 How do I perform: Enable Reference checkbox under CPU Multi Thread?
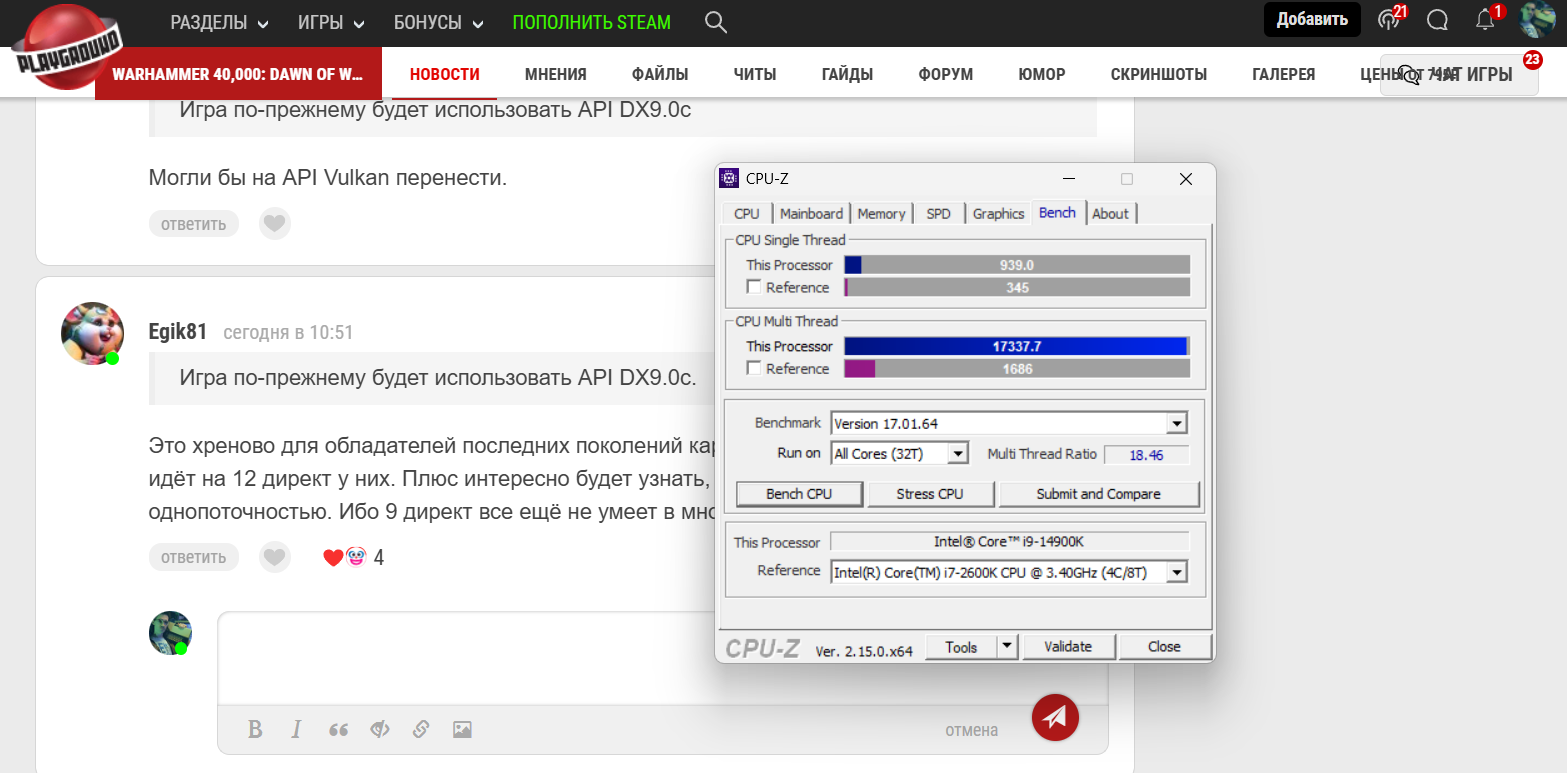coord(754,368)
